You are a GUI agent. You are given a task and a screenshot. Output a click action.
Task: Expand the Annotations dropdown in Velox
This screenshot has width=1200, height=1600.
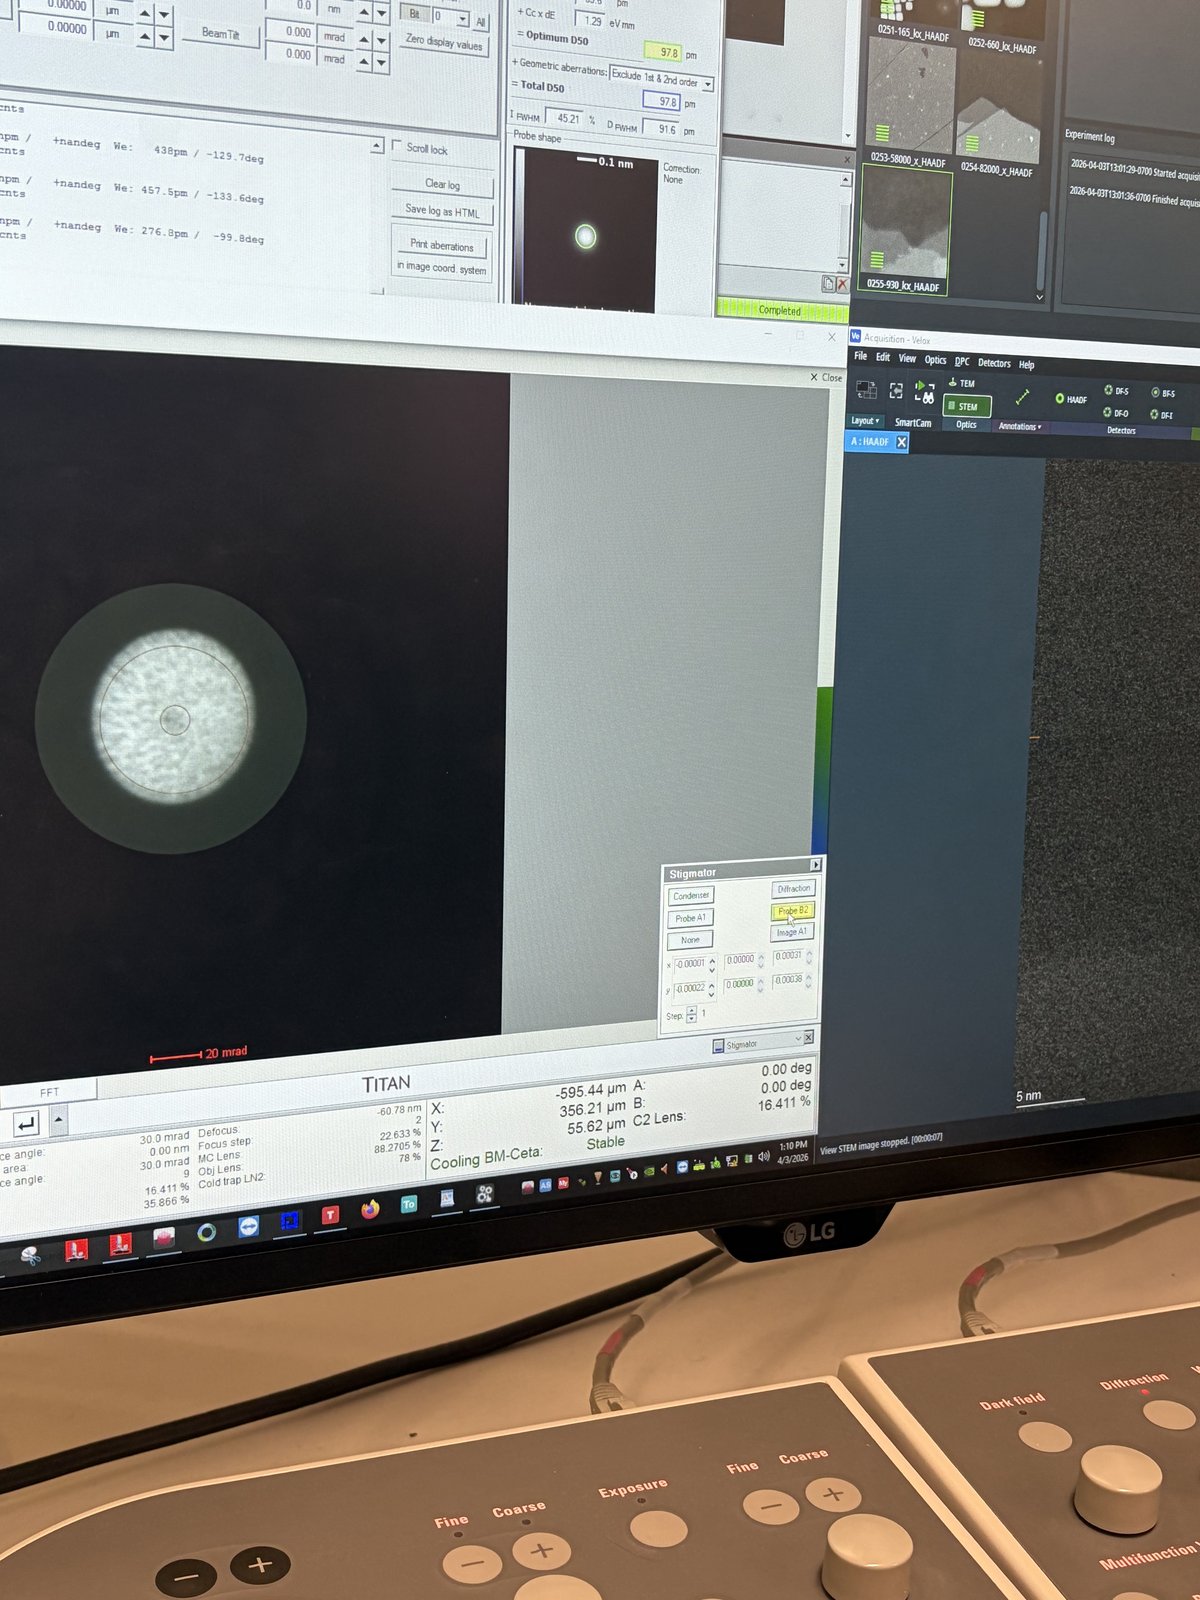click(1020, 427)
